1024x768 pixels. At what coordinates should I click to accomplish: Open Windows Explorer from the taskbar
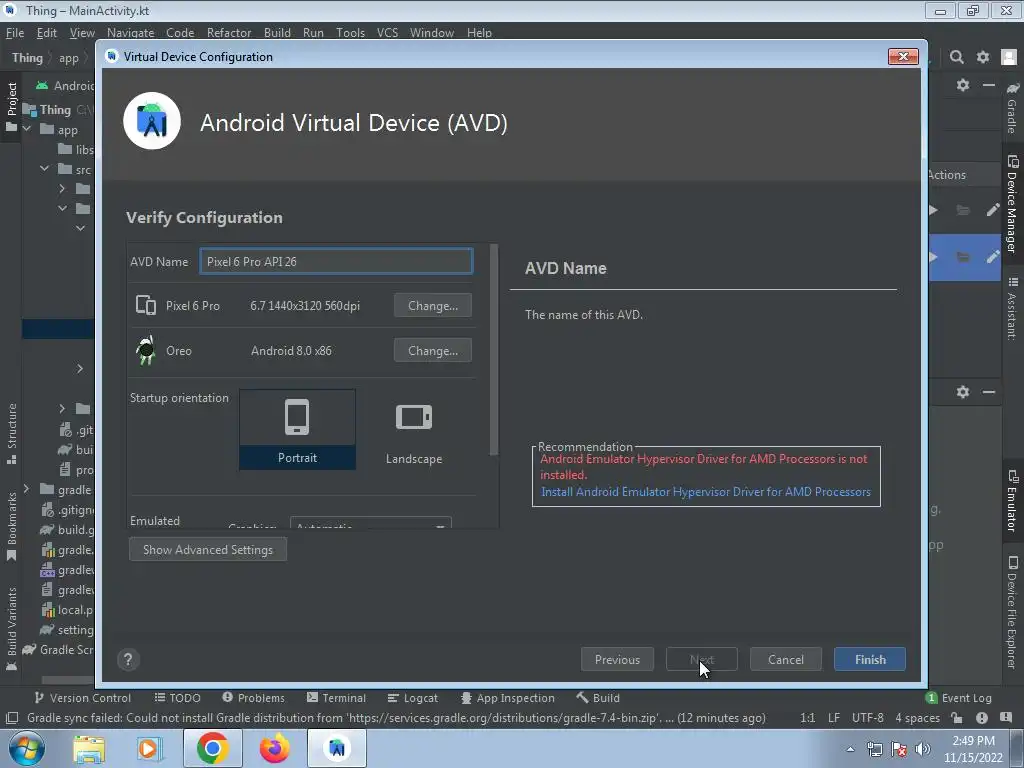tap(89, 749)
